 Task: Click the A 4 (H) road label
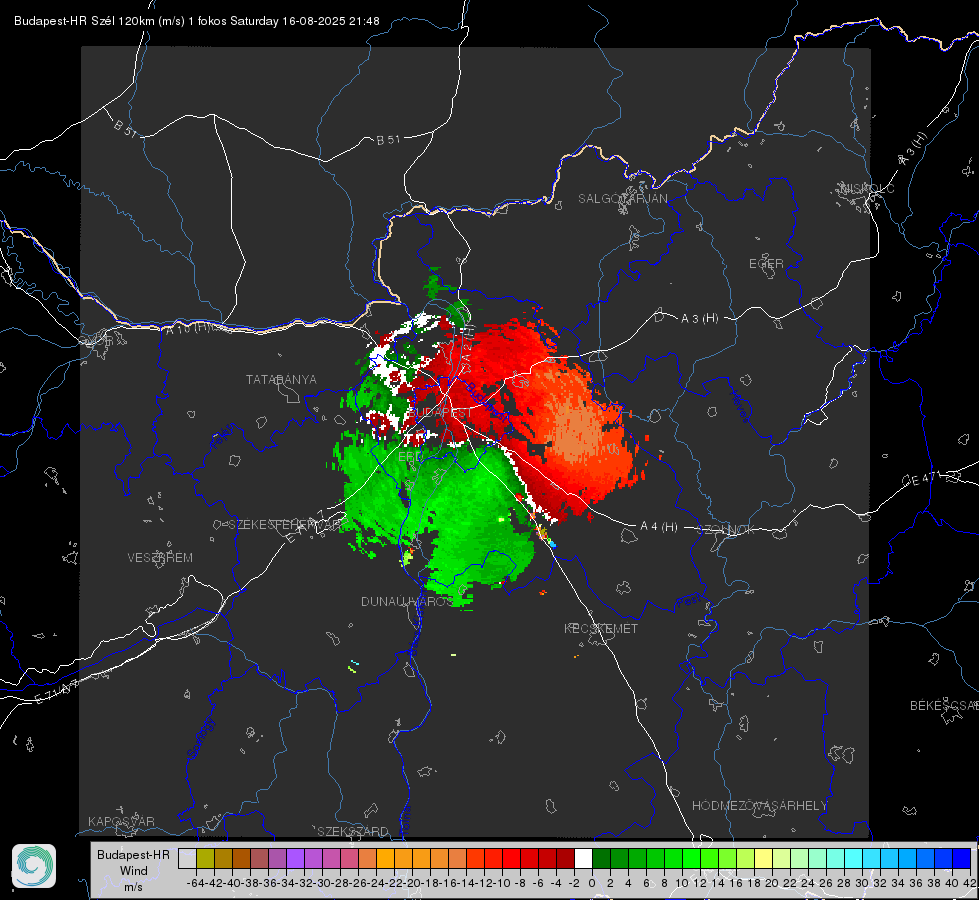[659, 527]
